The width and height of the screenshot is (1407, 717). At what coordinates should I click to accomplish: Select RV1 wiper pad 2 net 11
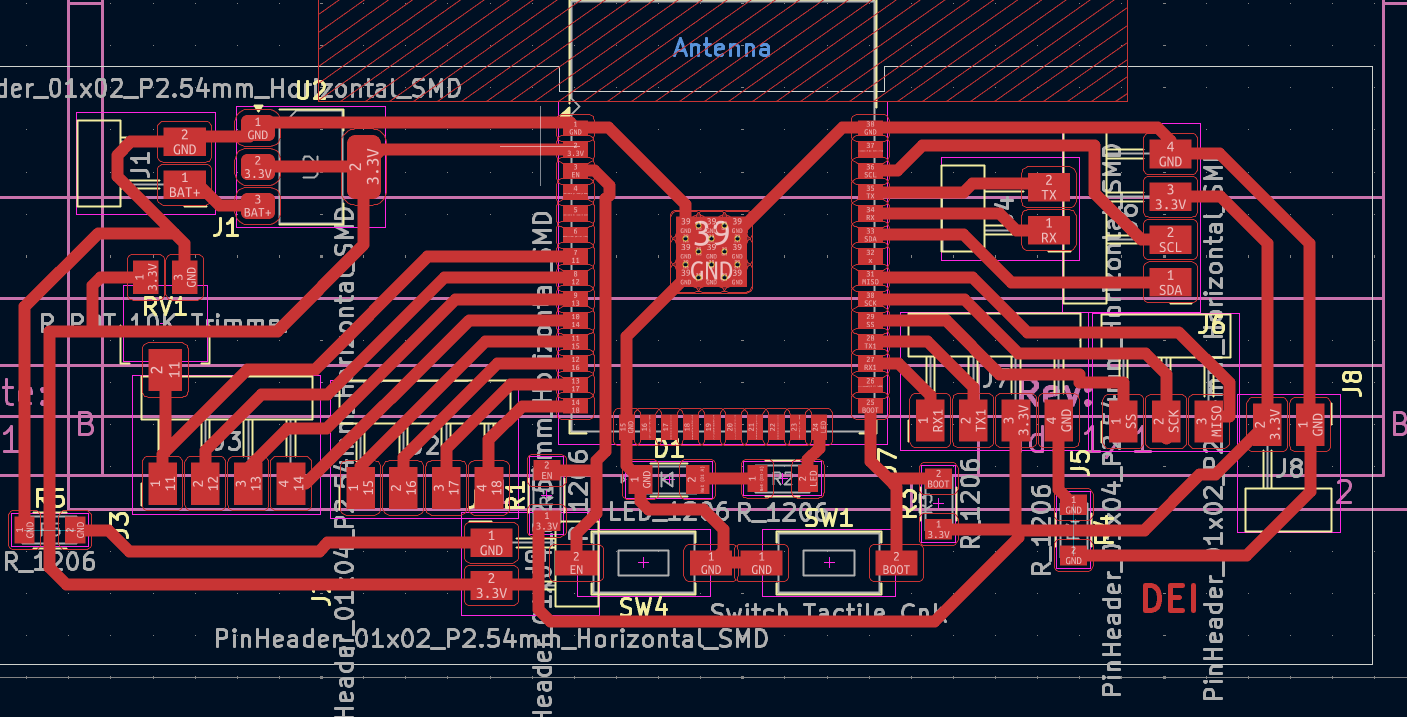point(166,370)
